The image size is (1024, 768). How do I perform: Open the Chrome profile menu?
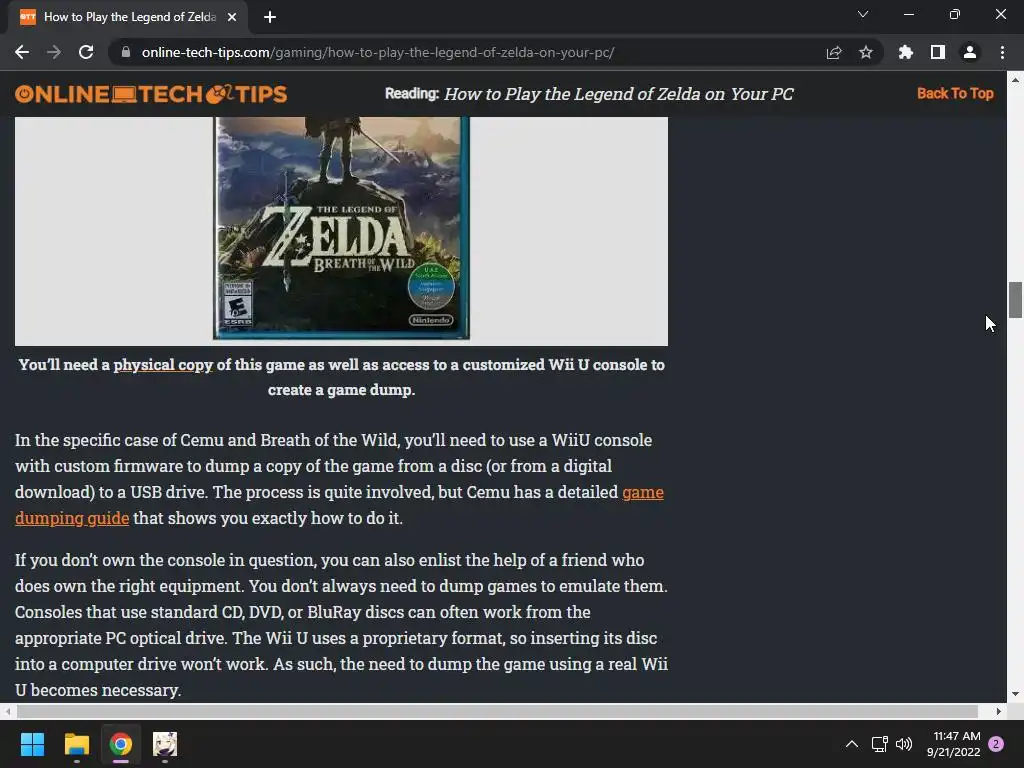pos(970,52)
